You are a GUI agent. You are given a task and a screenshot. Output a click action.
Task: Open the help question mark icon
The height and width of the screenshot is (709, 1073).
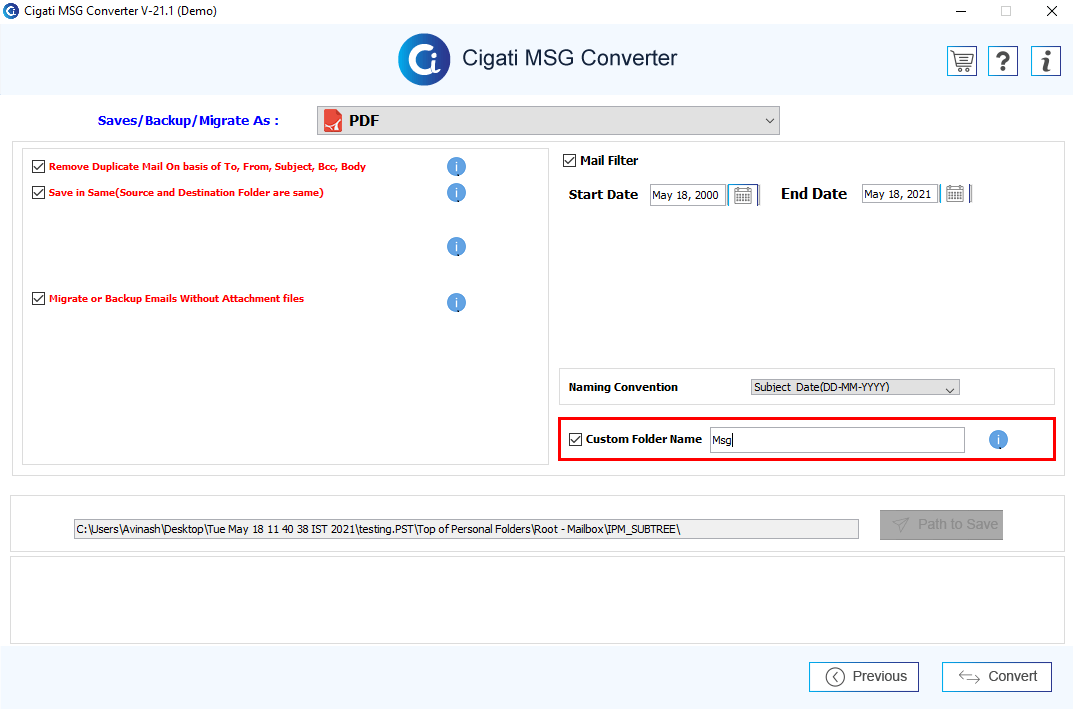(x=1003, y=62)
